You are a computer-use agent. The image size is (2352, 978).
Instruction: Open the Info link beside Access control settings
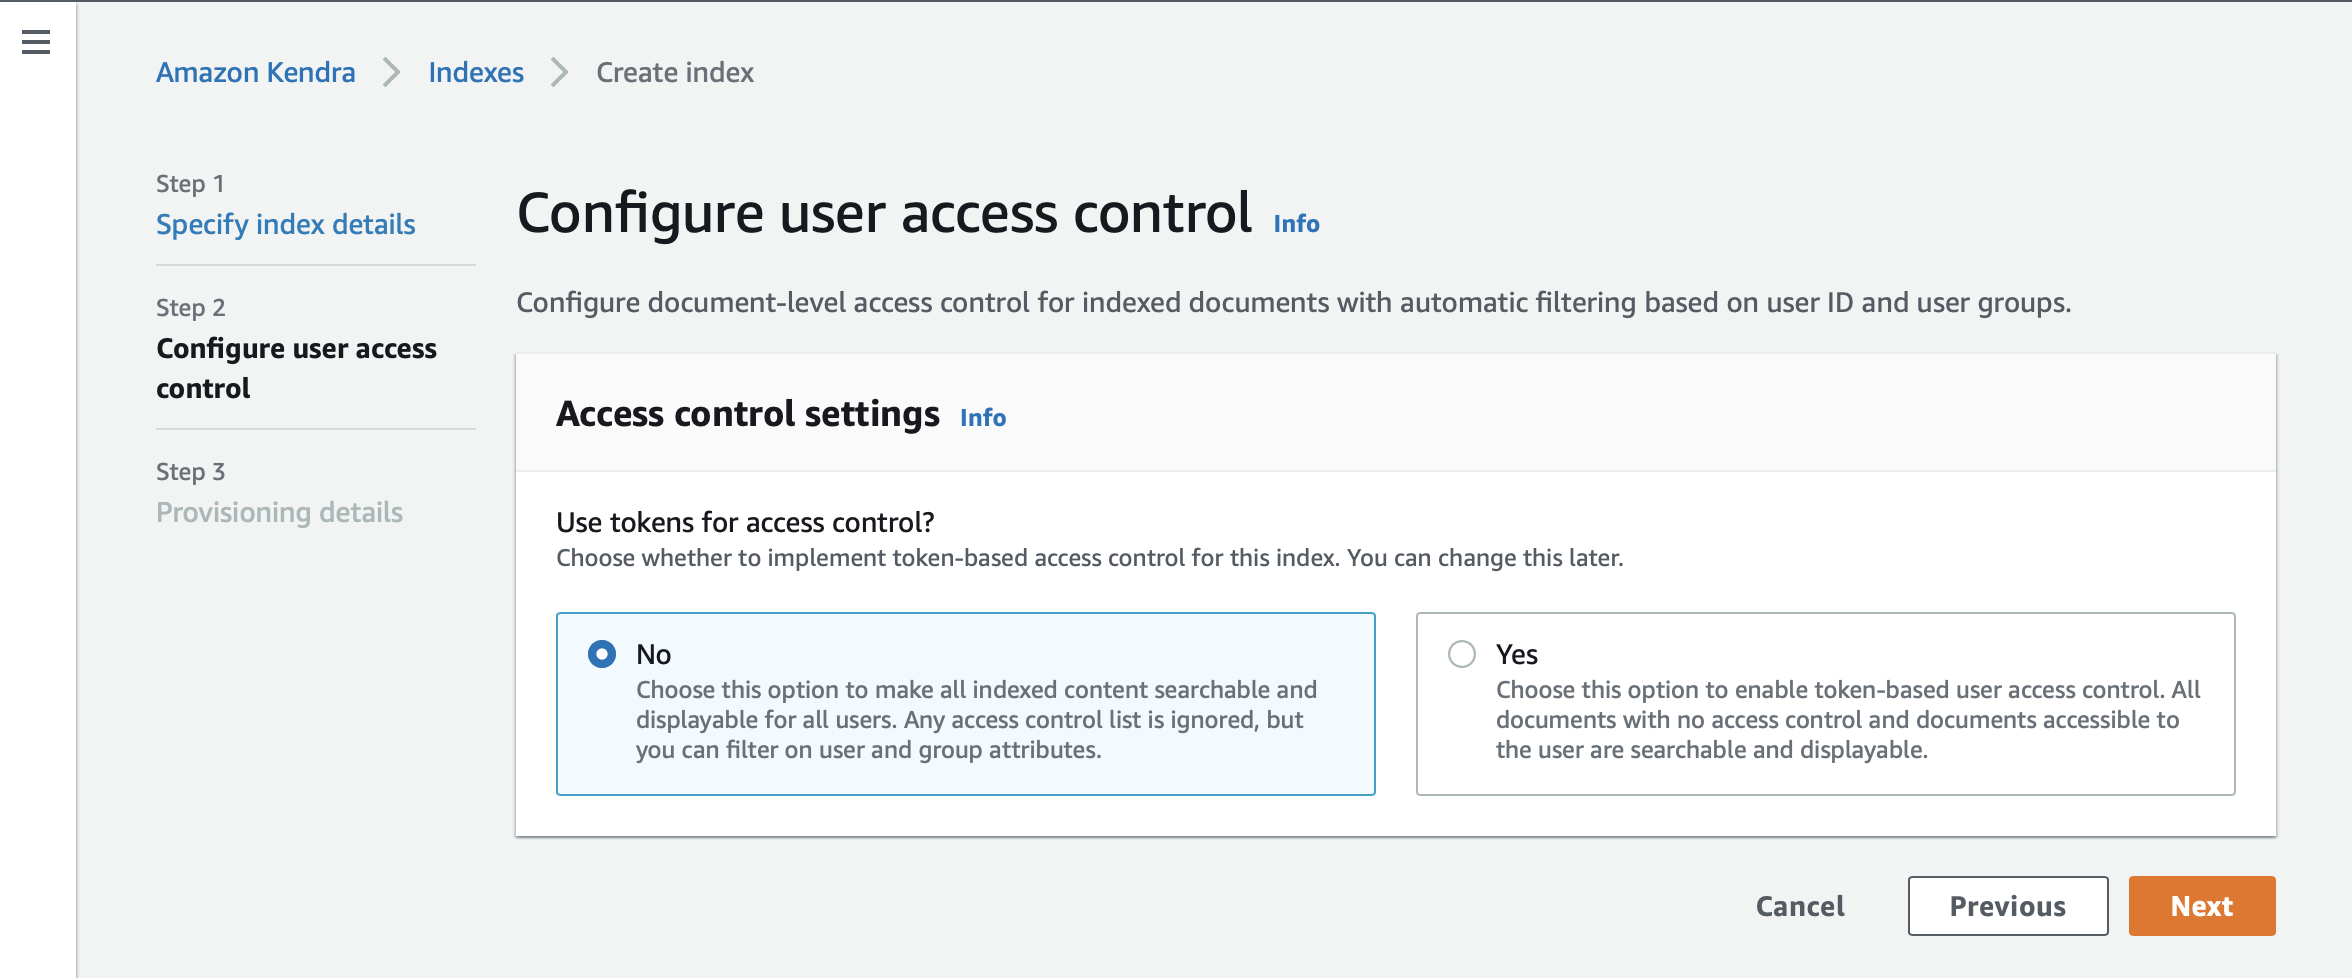(982, 418)
